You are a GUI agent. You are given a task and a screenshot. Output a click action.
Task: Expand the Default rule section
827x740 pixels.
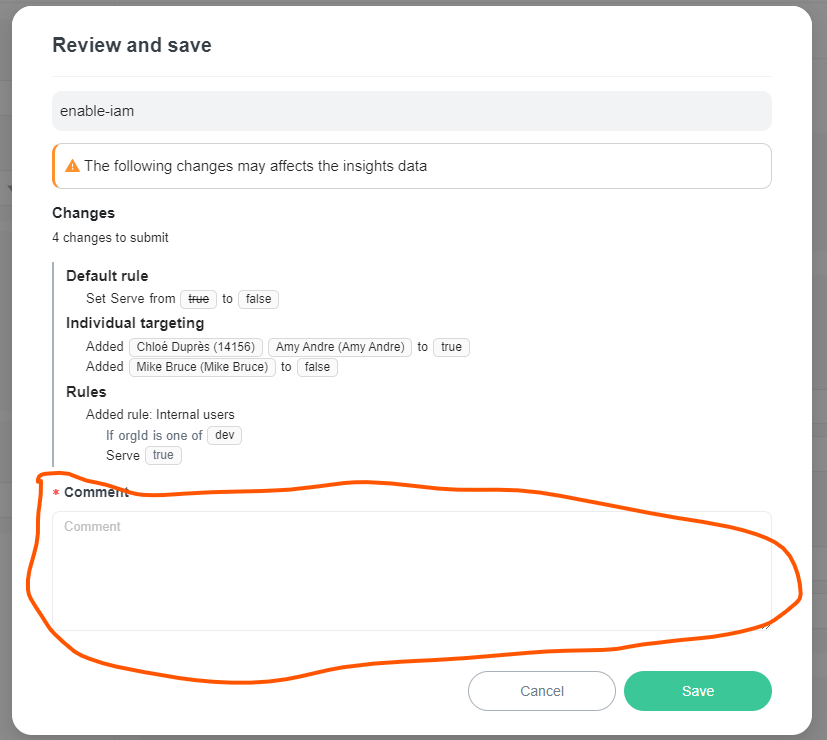(107, 276)
